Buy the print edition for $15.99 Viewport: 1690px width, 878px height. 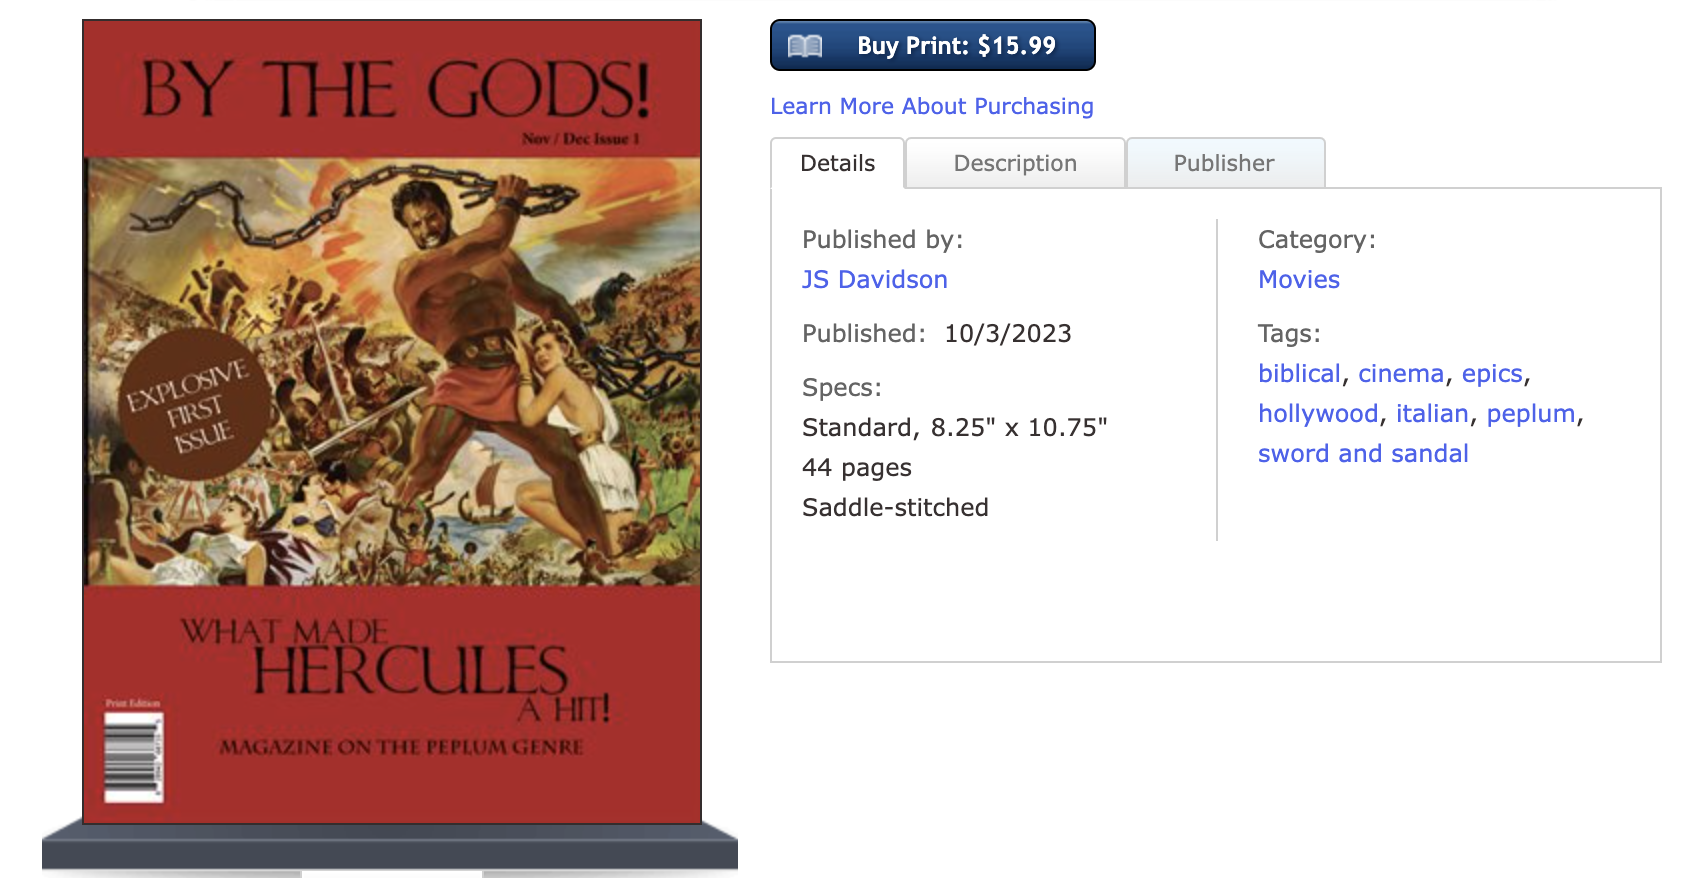pyautogui.click(x=932, y=45)
